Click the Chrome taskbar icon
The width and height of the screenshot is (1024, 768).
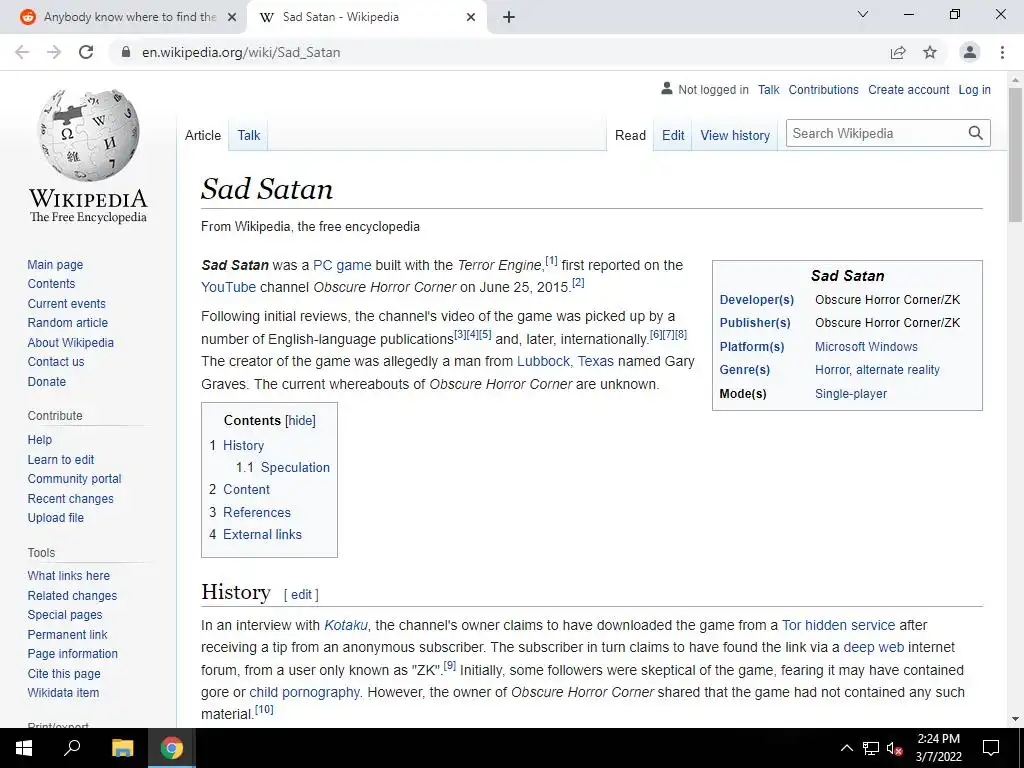172,748
